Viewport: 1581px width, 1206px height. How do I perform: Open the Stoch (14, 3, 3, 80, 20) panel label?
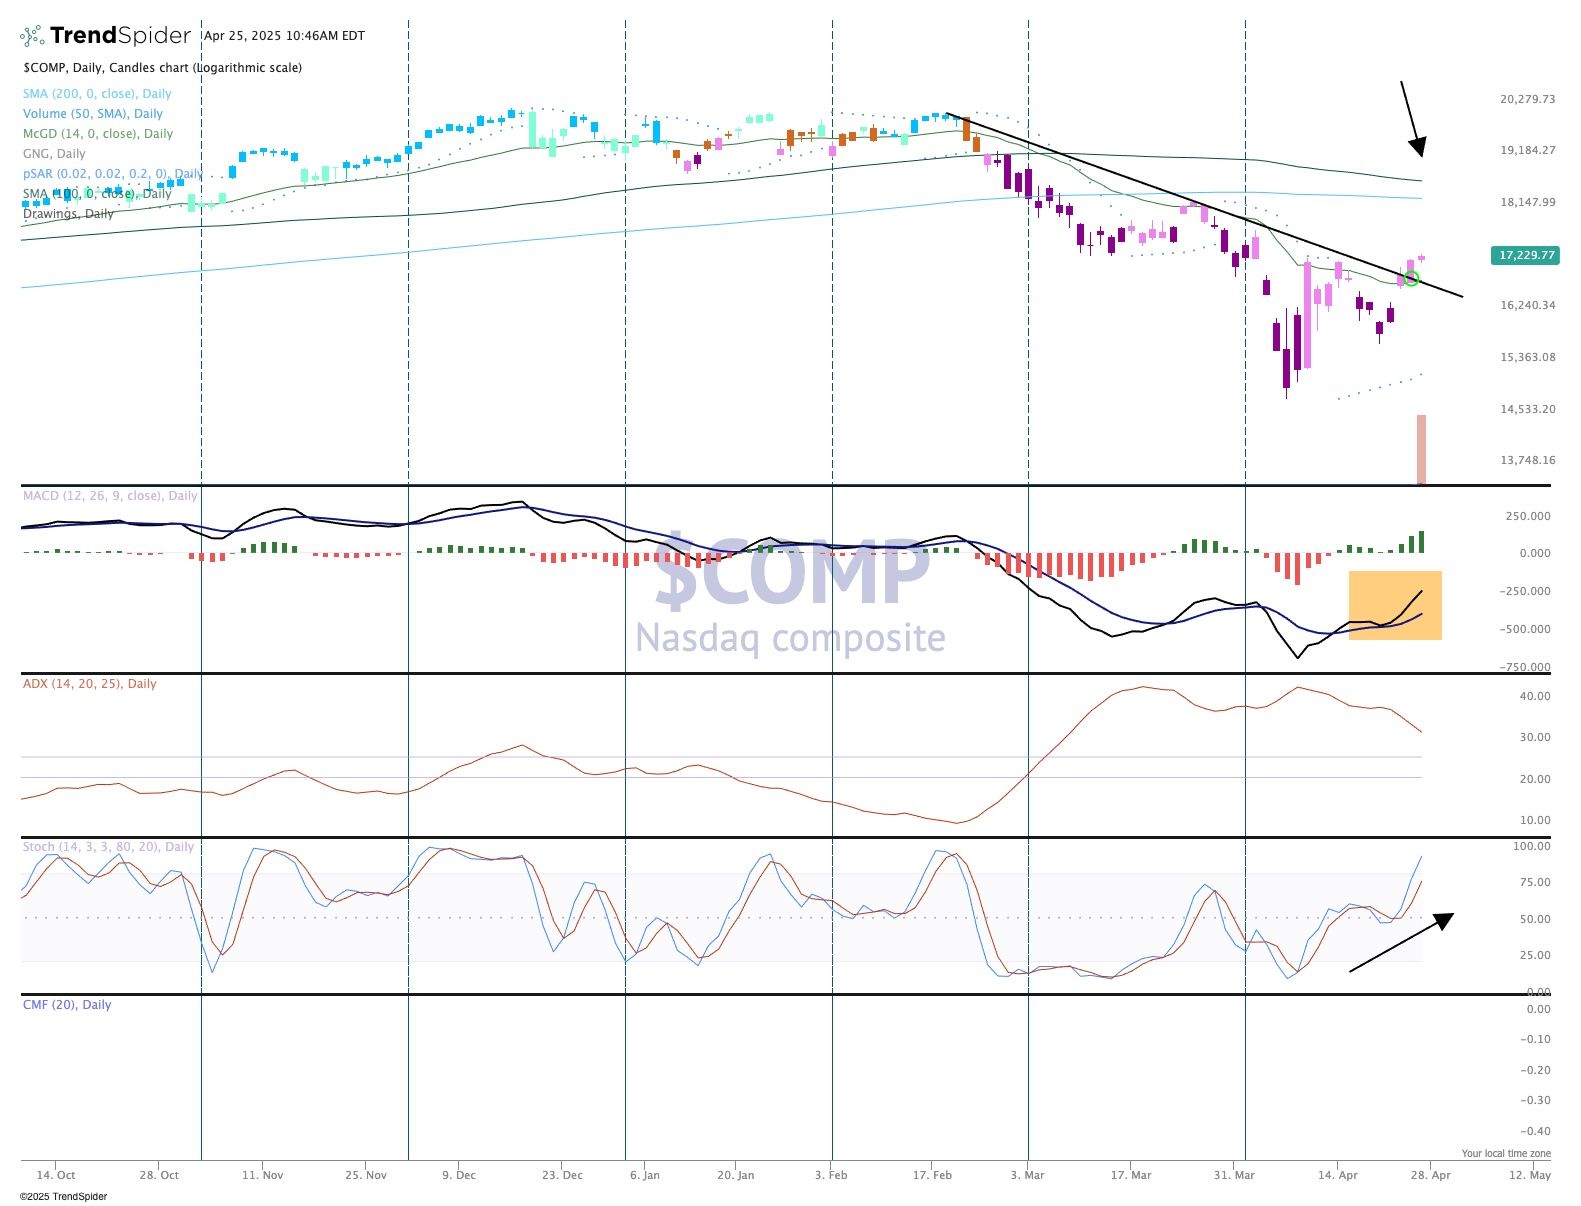(108, 847)
